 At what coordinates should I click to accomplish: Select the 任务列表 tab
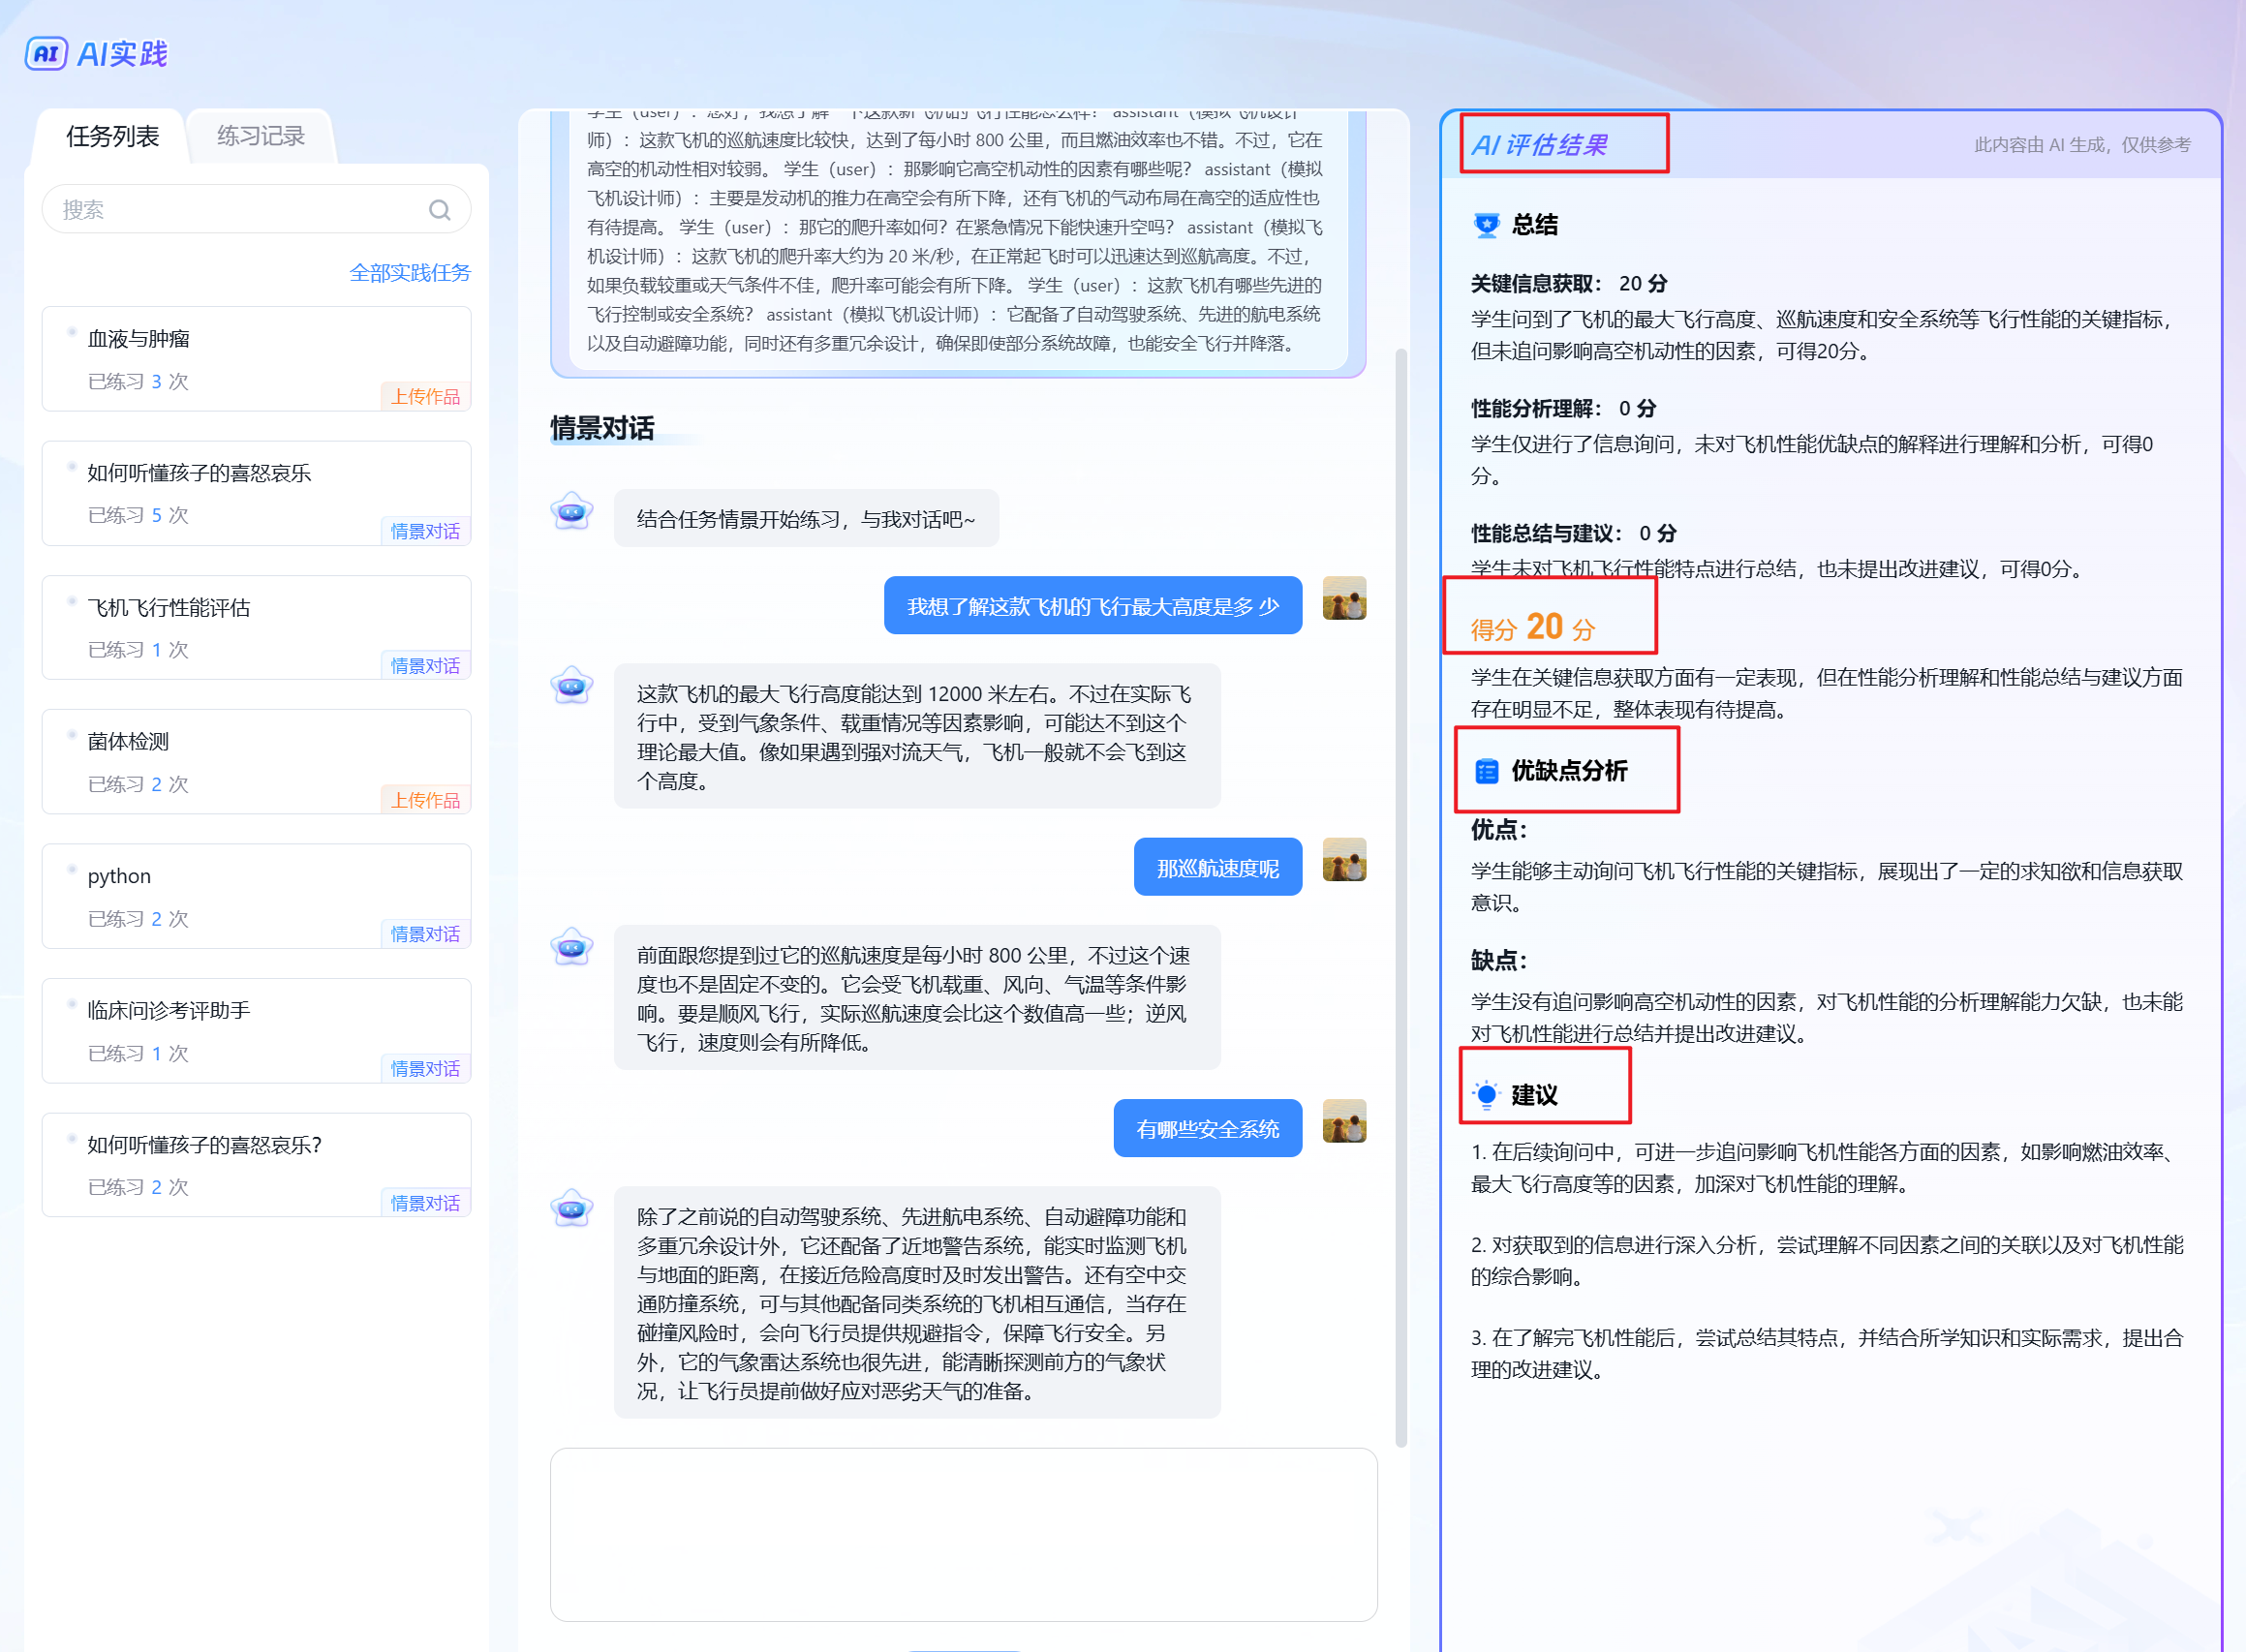click(x=112, y=136)
